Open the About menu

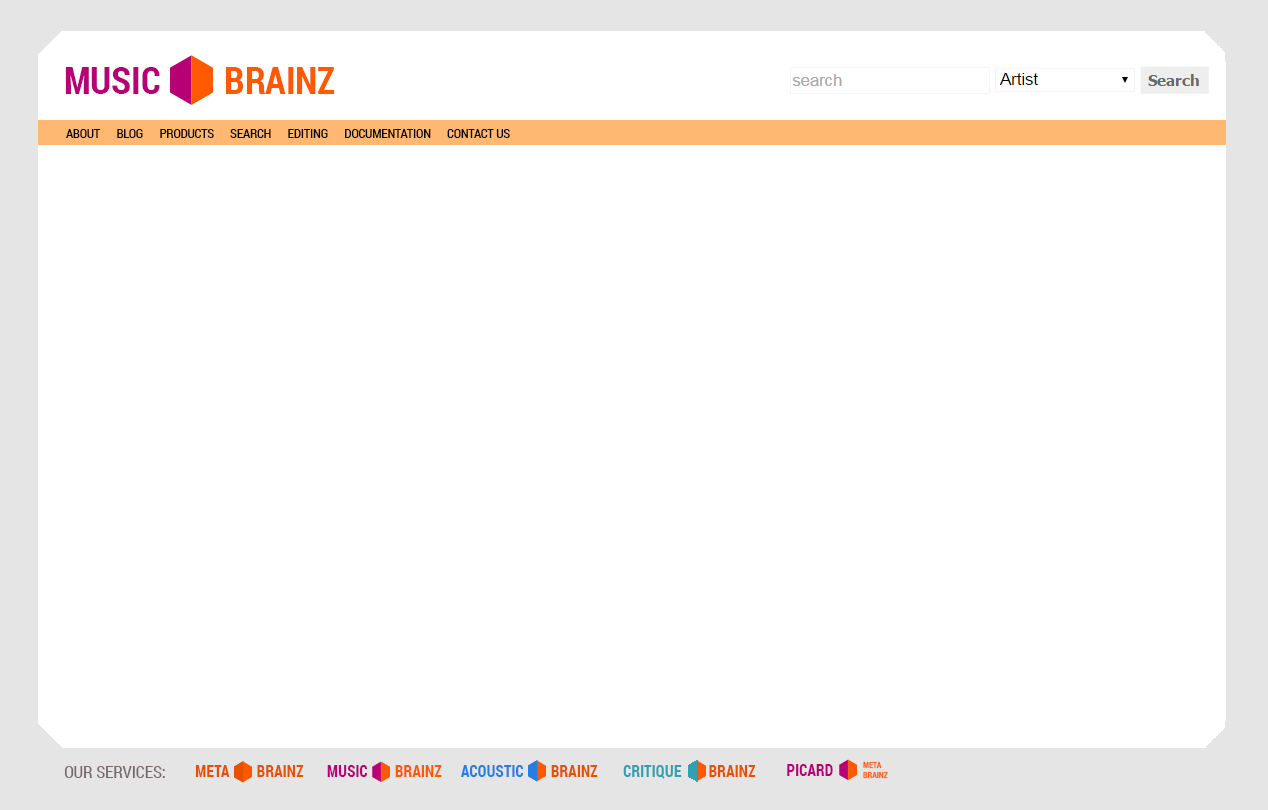pyautogui.click(x=83, y=134)
